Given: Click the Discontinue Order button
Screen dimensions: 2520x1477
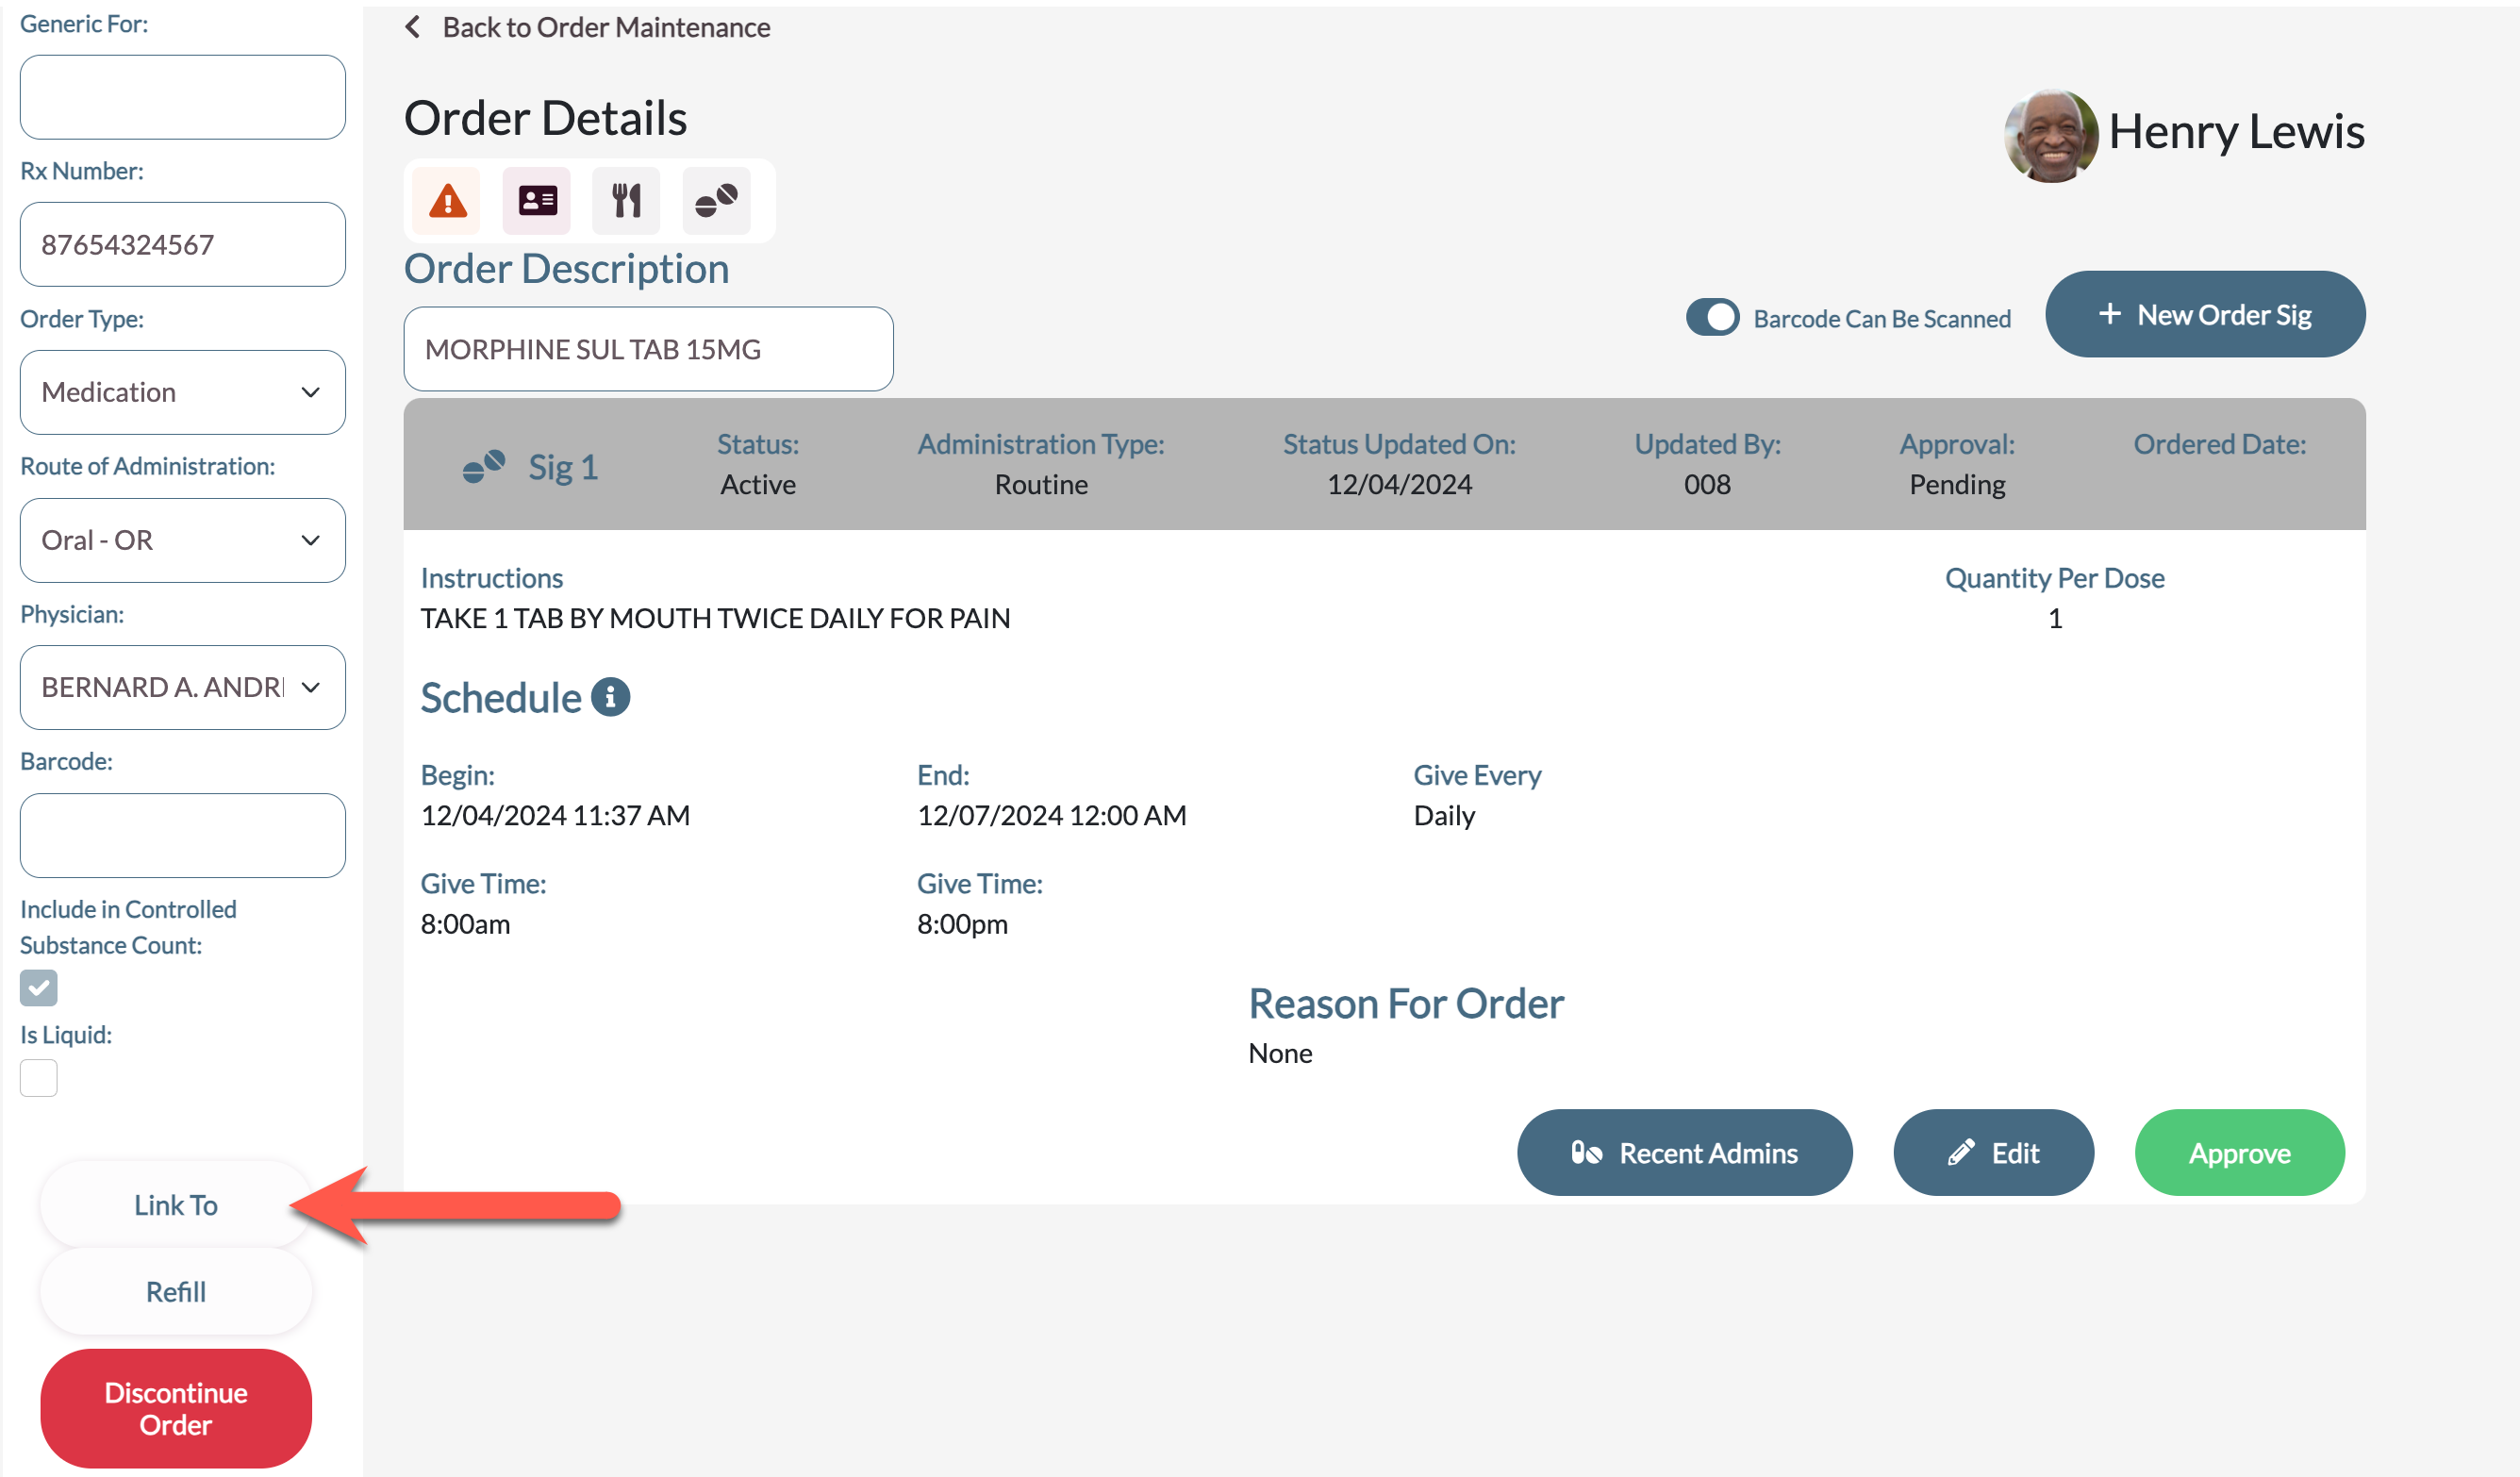Looking at the screenshot, I should click(x=176, y=1408).
